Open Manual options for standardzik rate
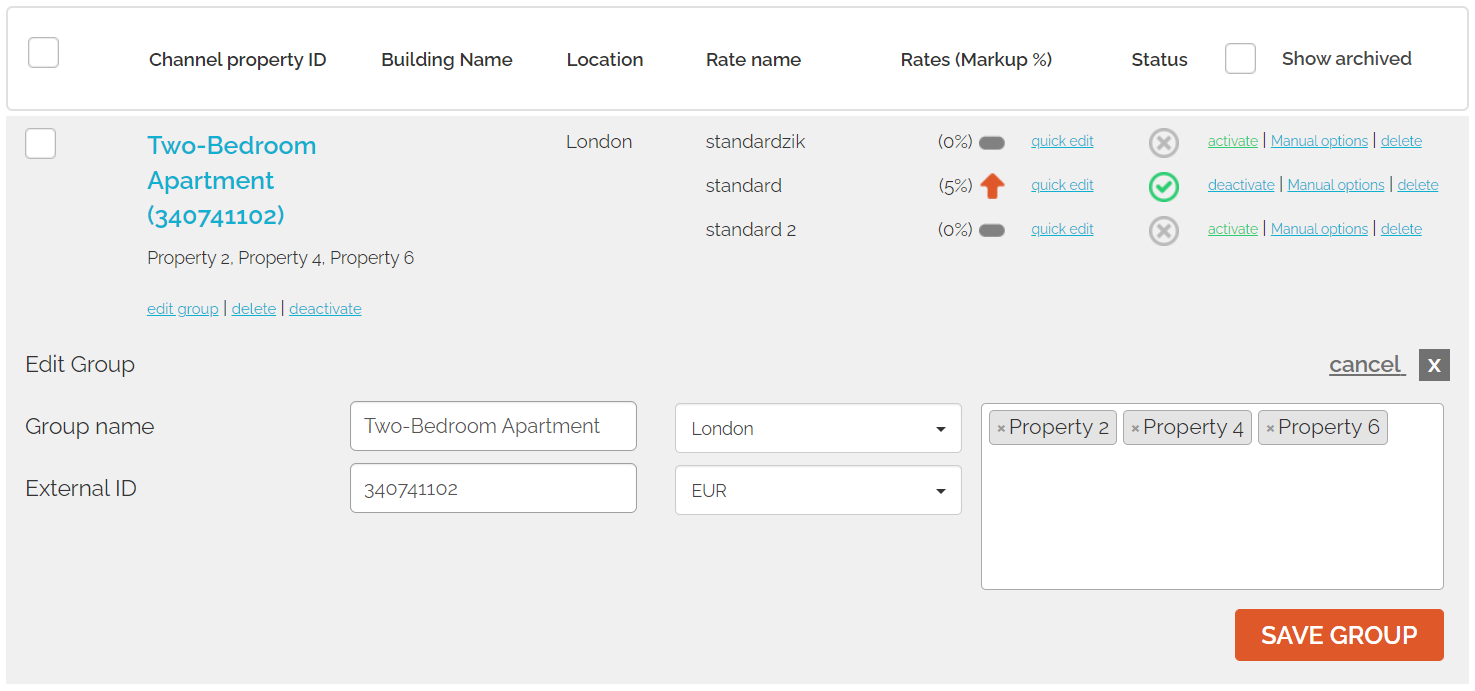Screen dimensions: 1475x691 (x=1319, y=141)
